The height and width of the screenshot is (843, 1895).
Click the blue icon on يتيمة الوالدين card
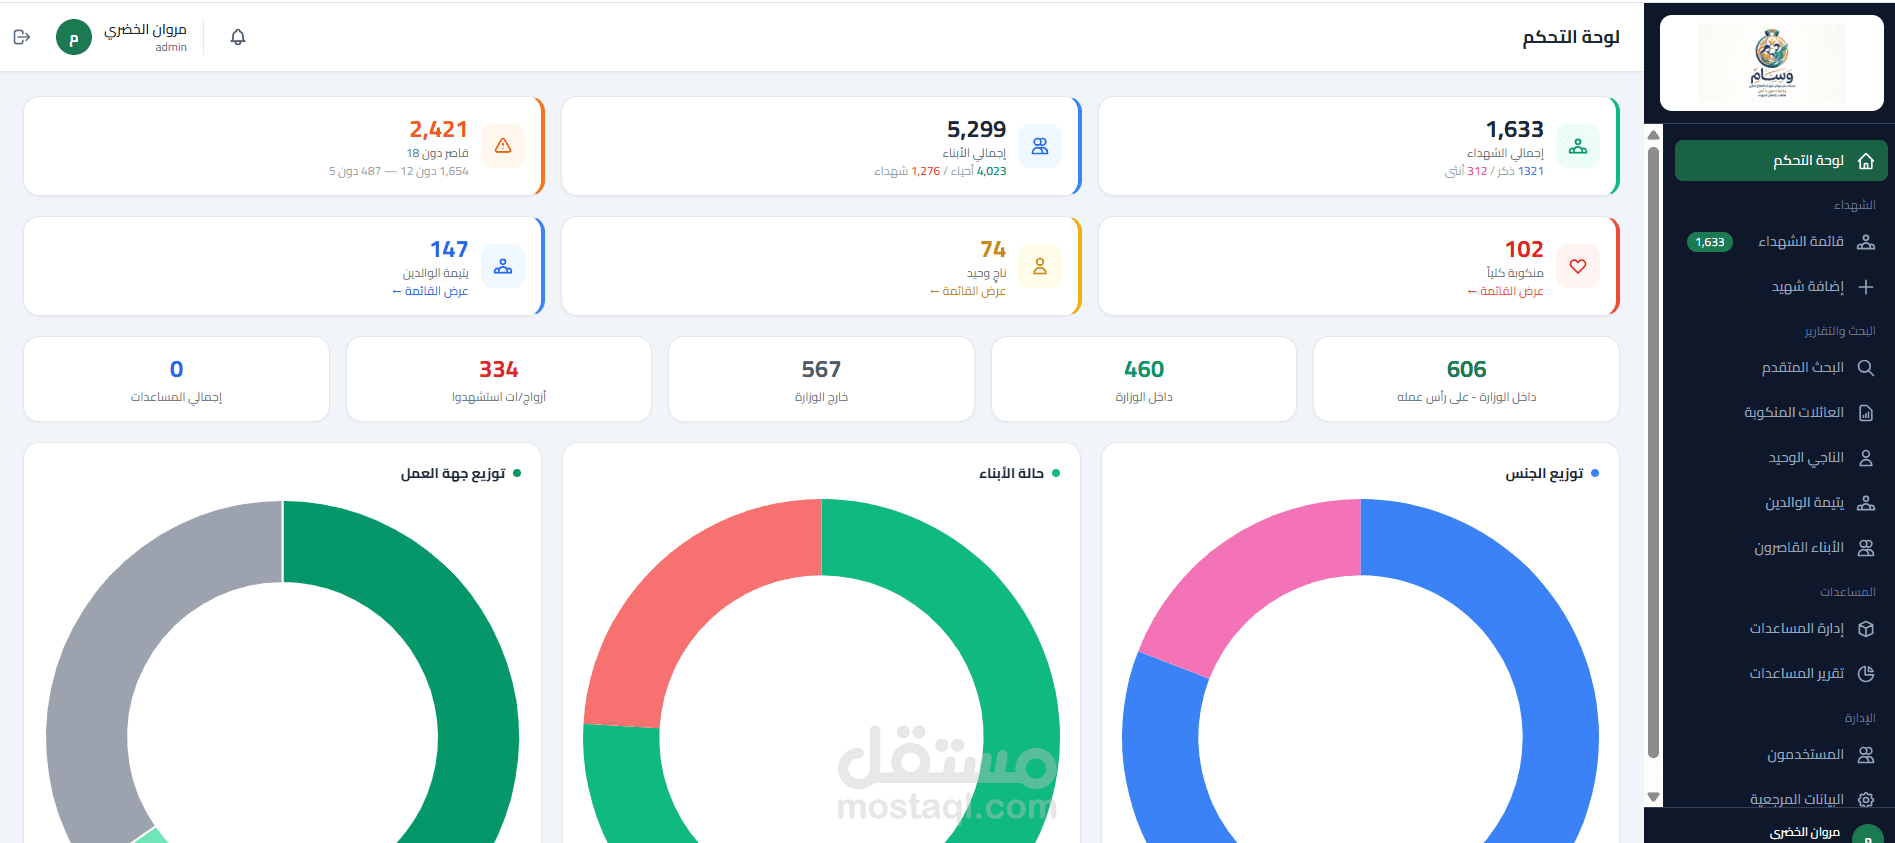pyautogui.click(x=503, y=266)
